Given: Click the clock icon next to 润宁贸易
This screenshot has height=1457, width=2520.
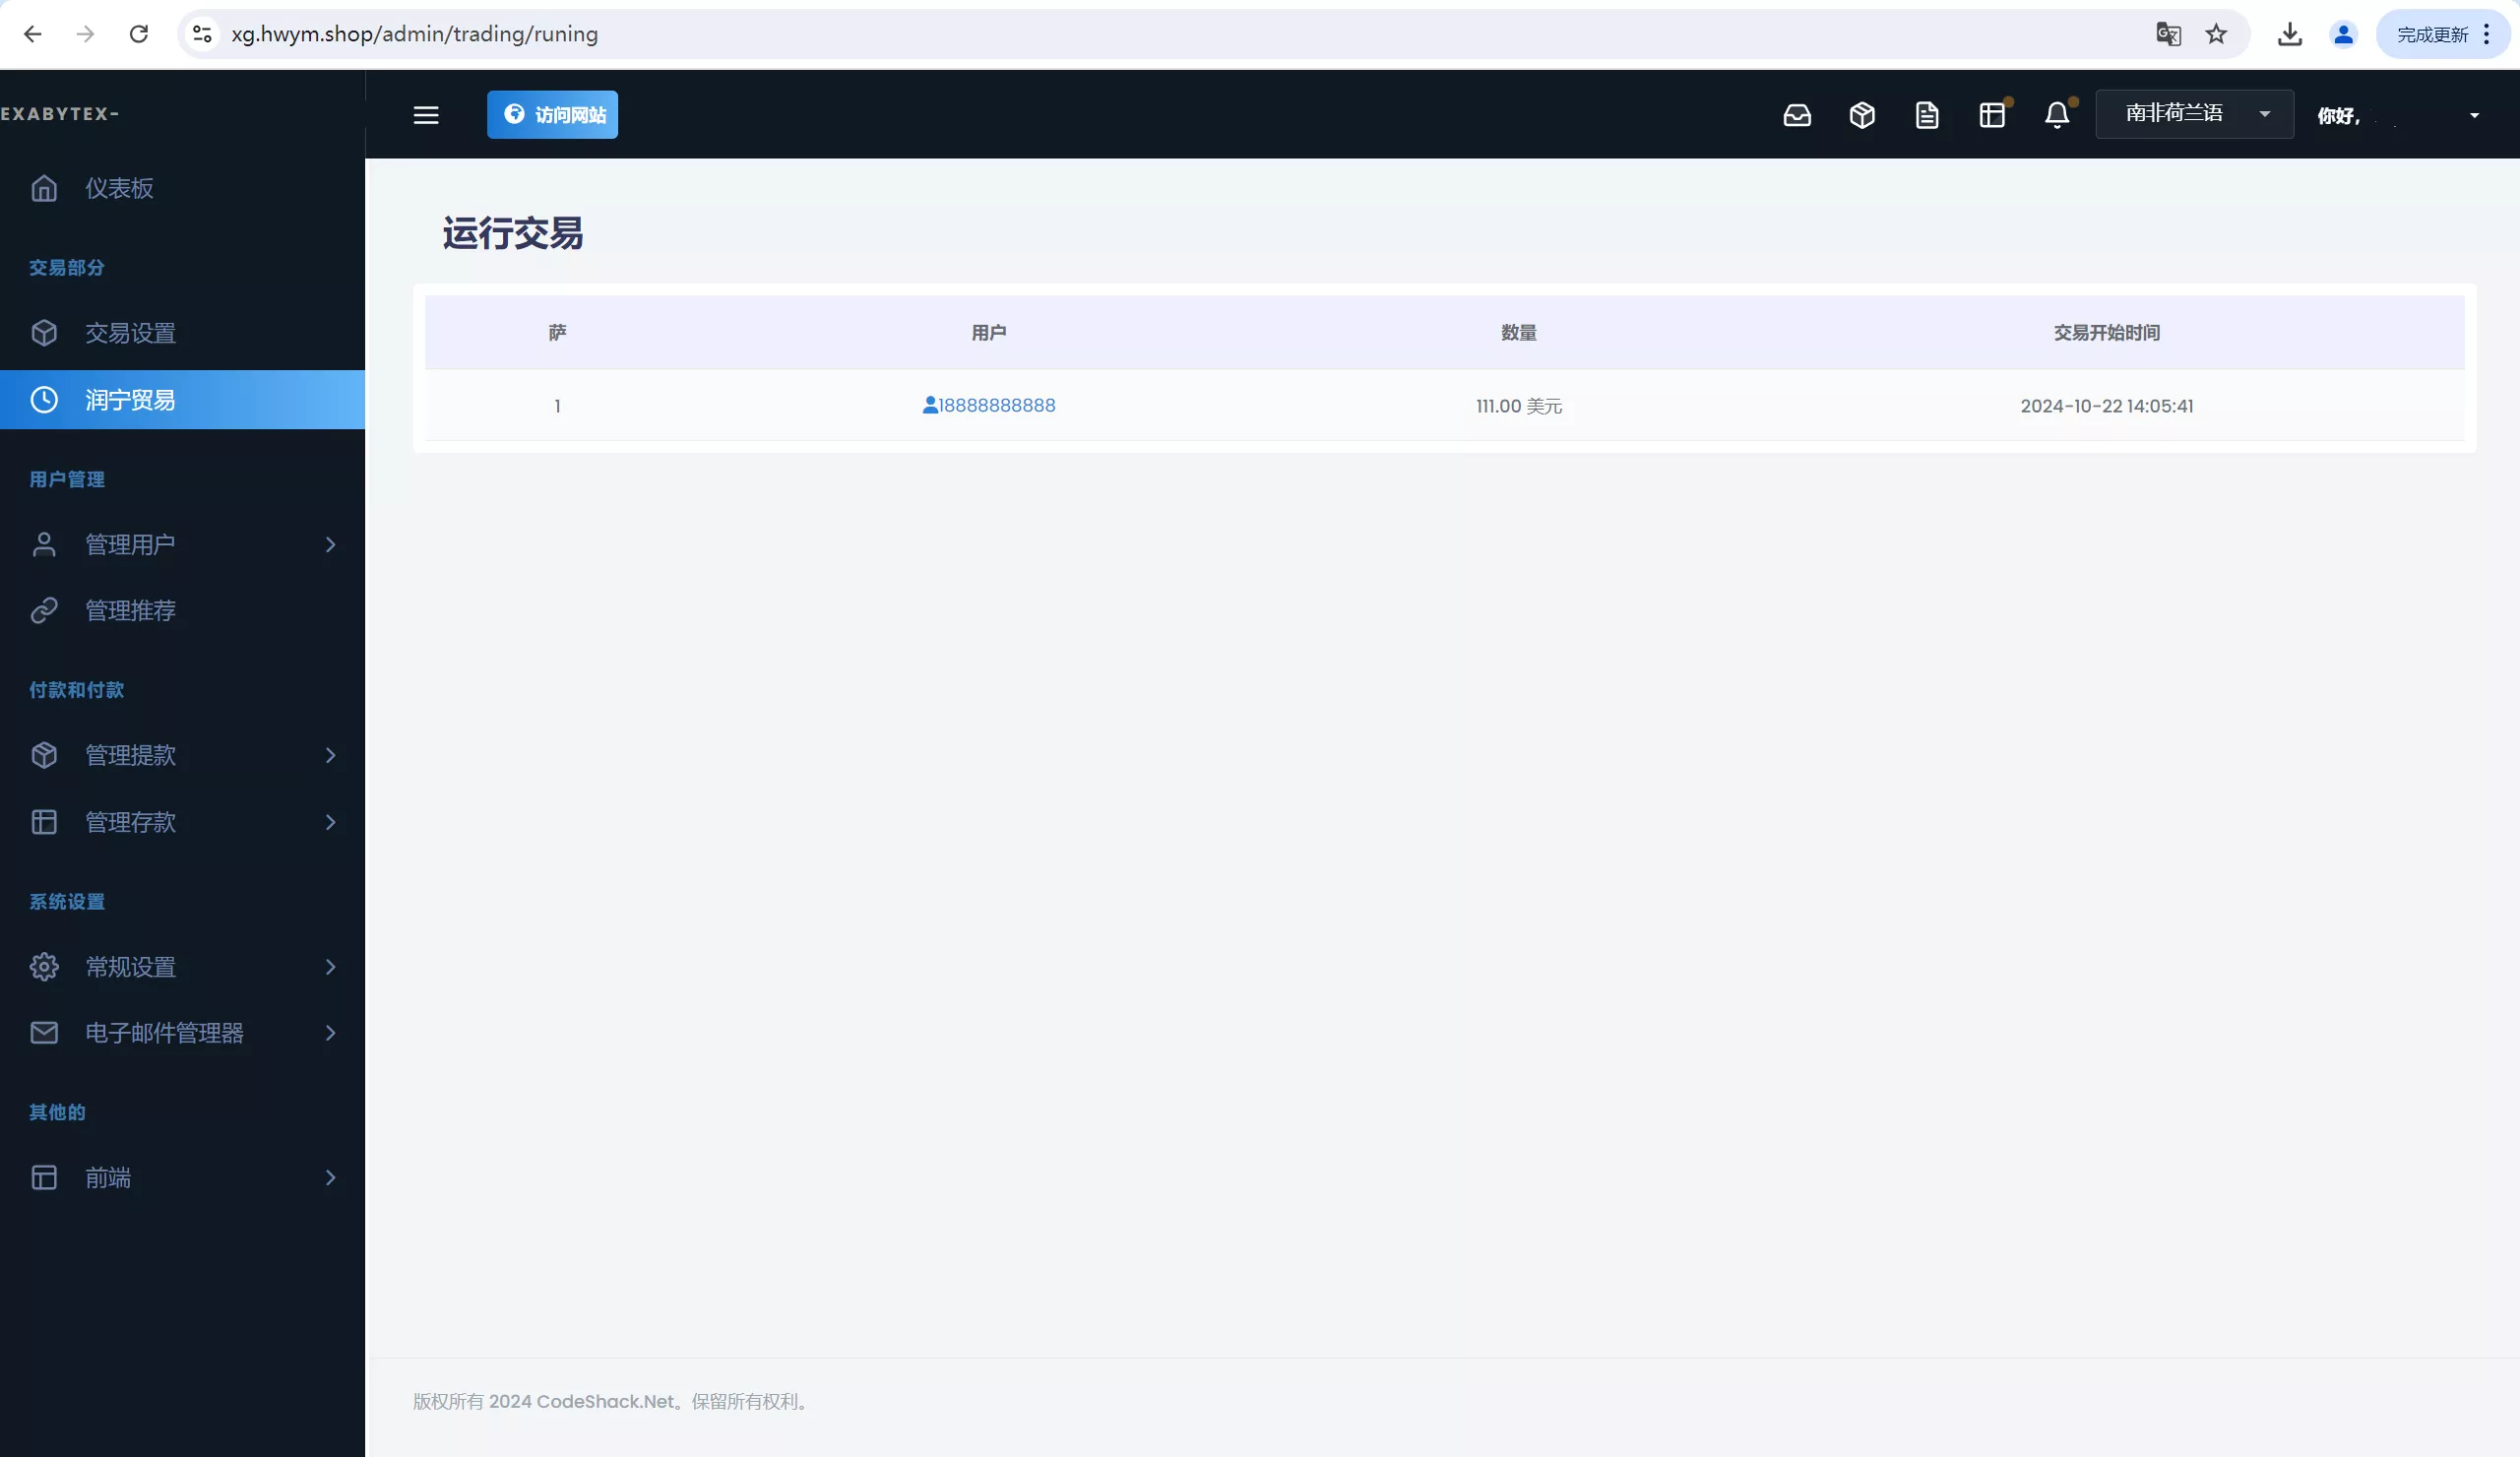Looking at the screenshot, I should 44,399.
